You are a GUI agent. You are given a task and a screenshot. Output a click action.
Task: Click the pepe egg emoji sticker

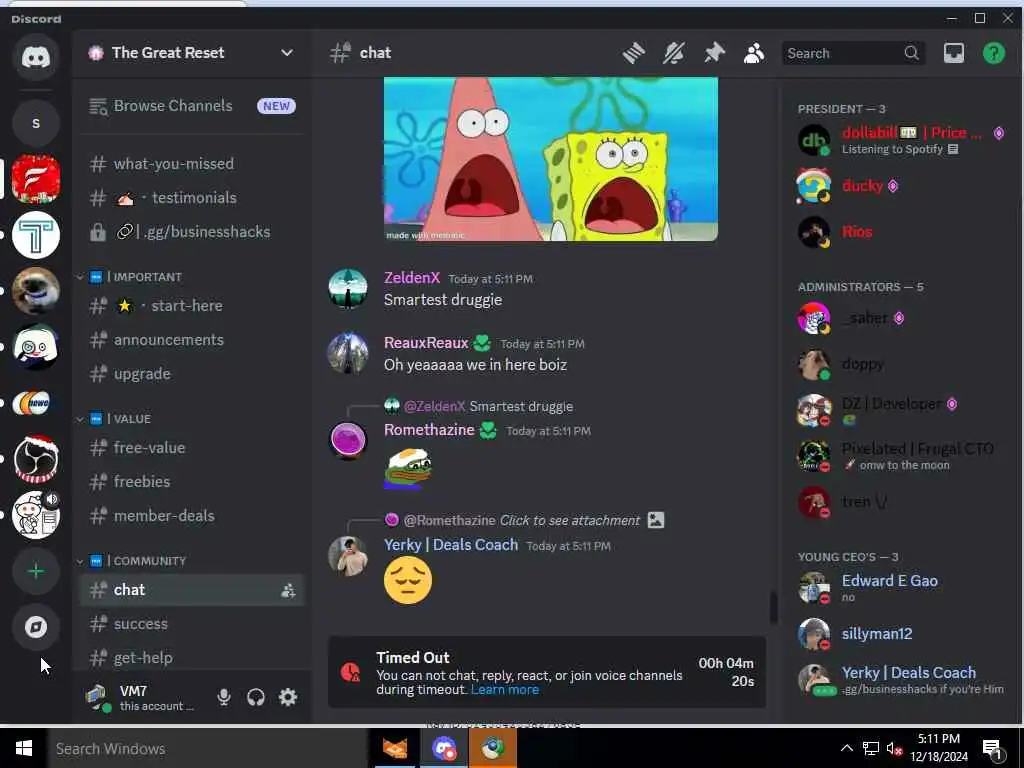[x=409, y=469]
